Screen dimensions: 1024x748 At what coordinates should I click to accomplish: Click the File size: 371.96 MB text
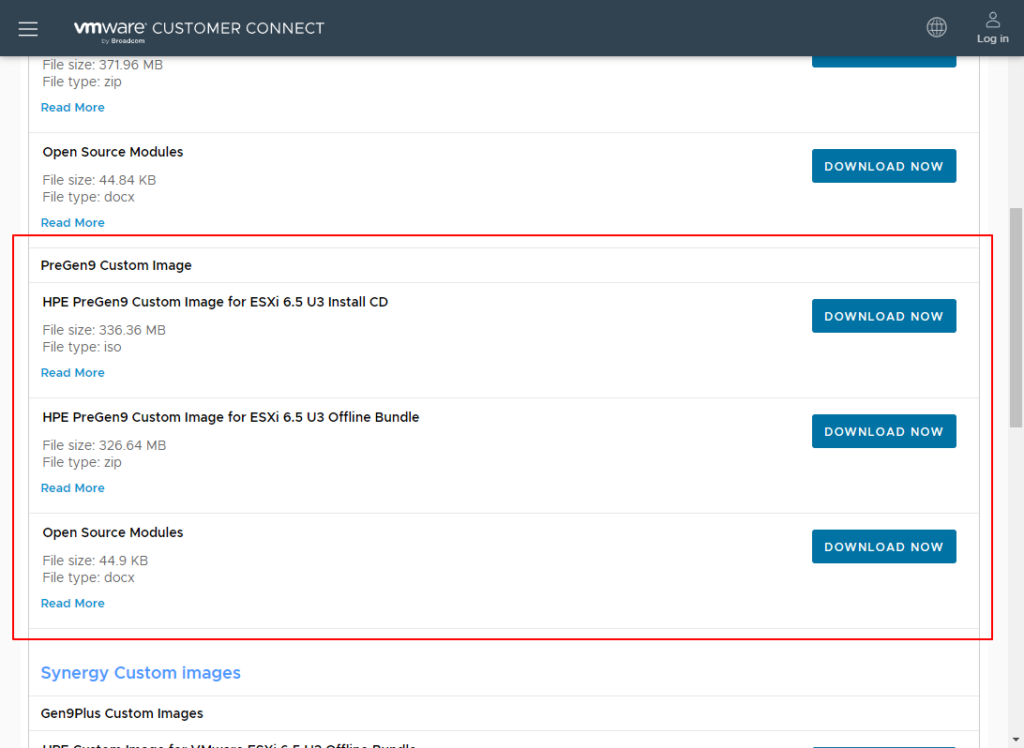(x=103, y=65)
